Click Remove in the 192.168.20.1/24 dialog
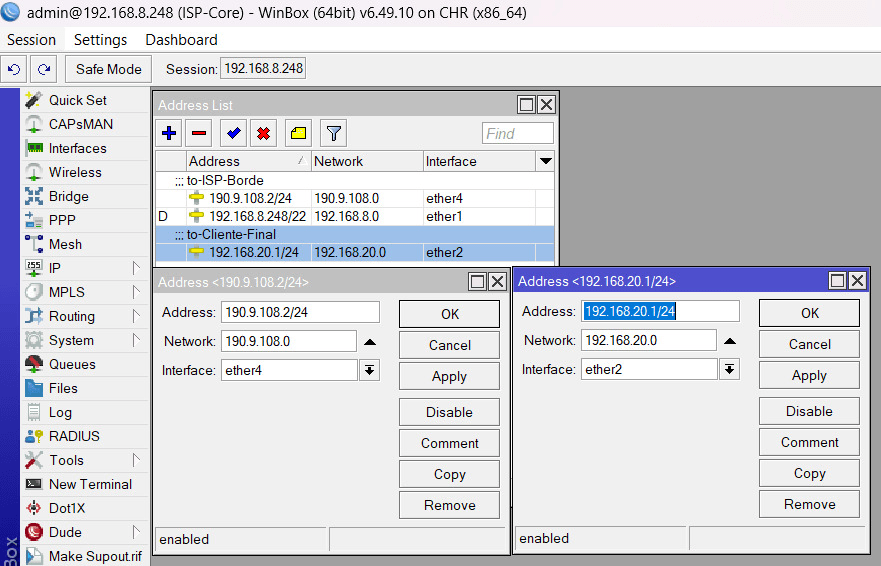This screenshot has width=881, height=566. coord(810,504)
